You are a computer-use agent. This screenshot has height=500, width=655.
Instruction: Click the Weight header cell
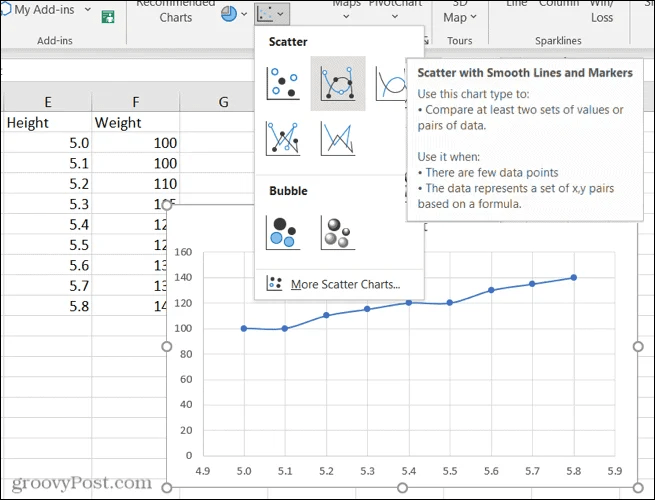(x=135, y=122)
